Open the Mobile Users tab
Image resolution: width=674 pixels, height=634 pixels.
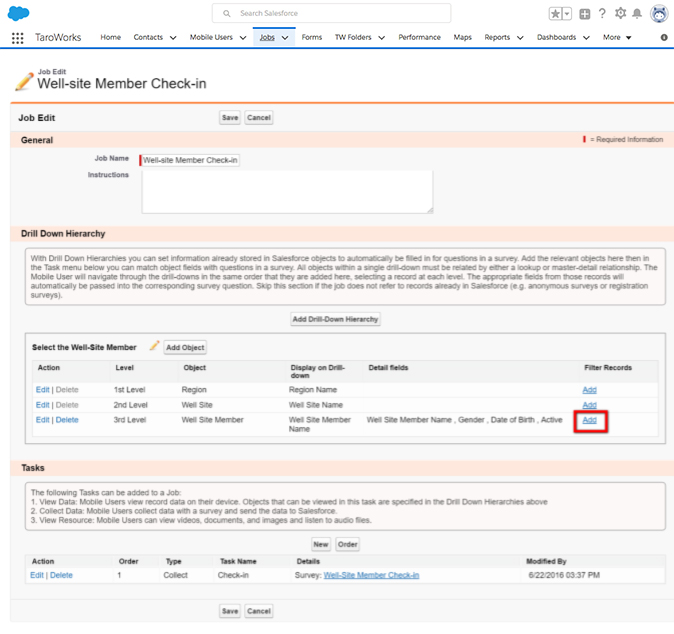pyautogui.click(x=211, y=37)
